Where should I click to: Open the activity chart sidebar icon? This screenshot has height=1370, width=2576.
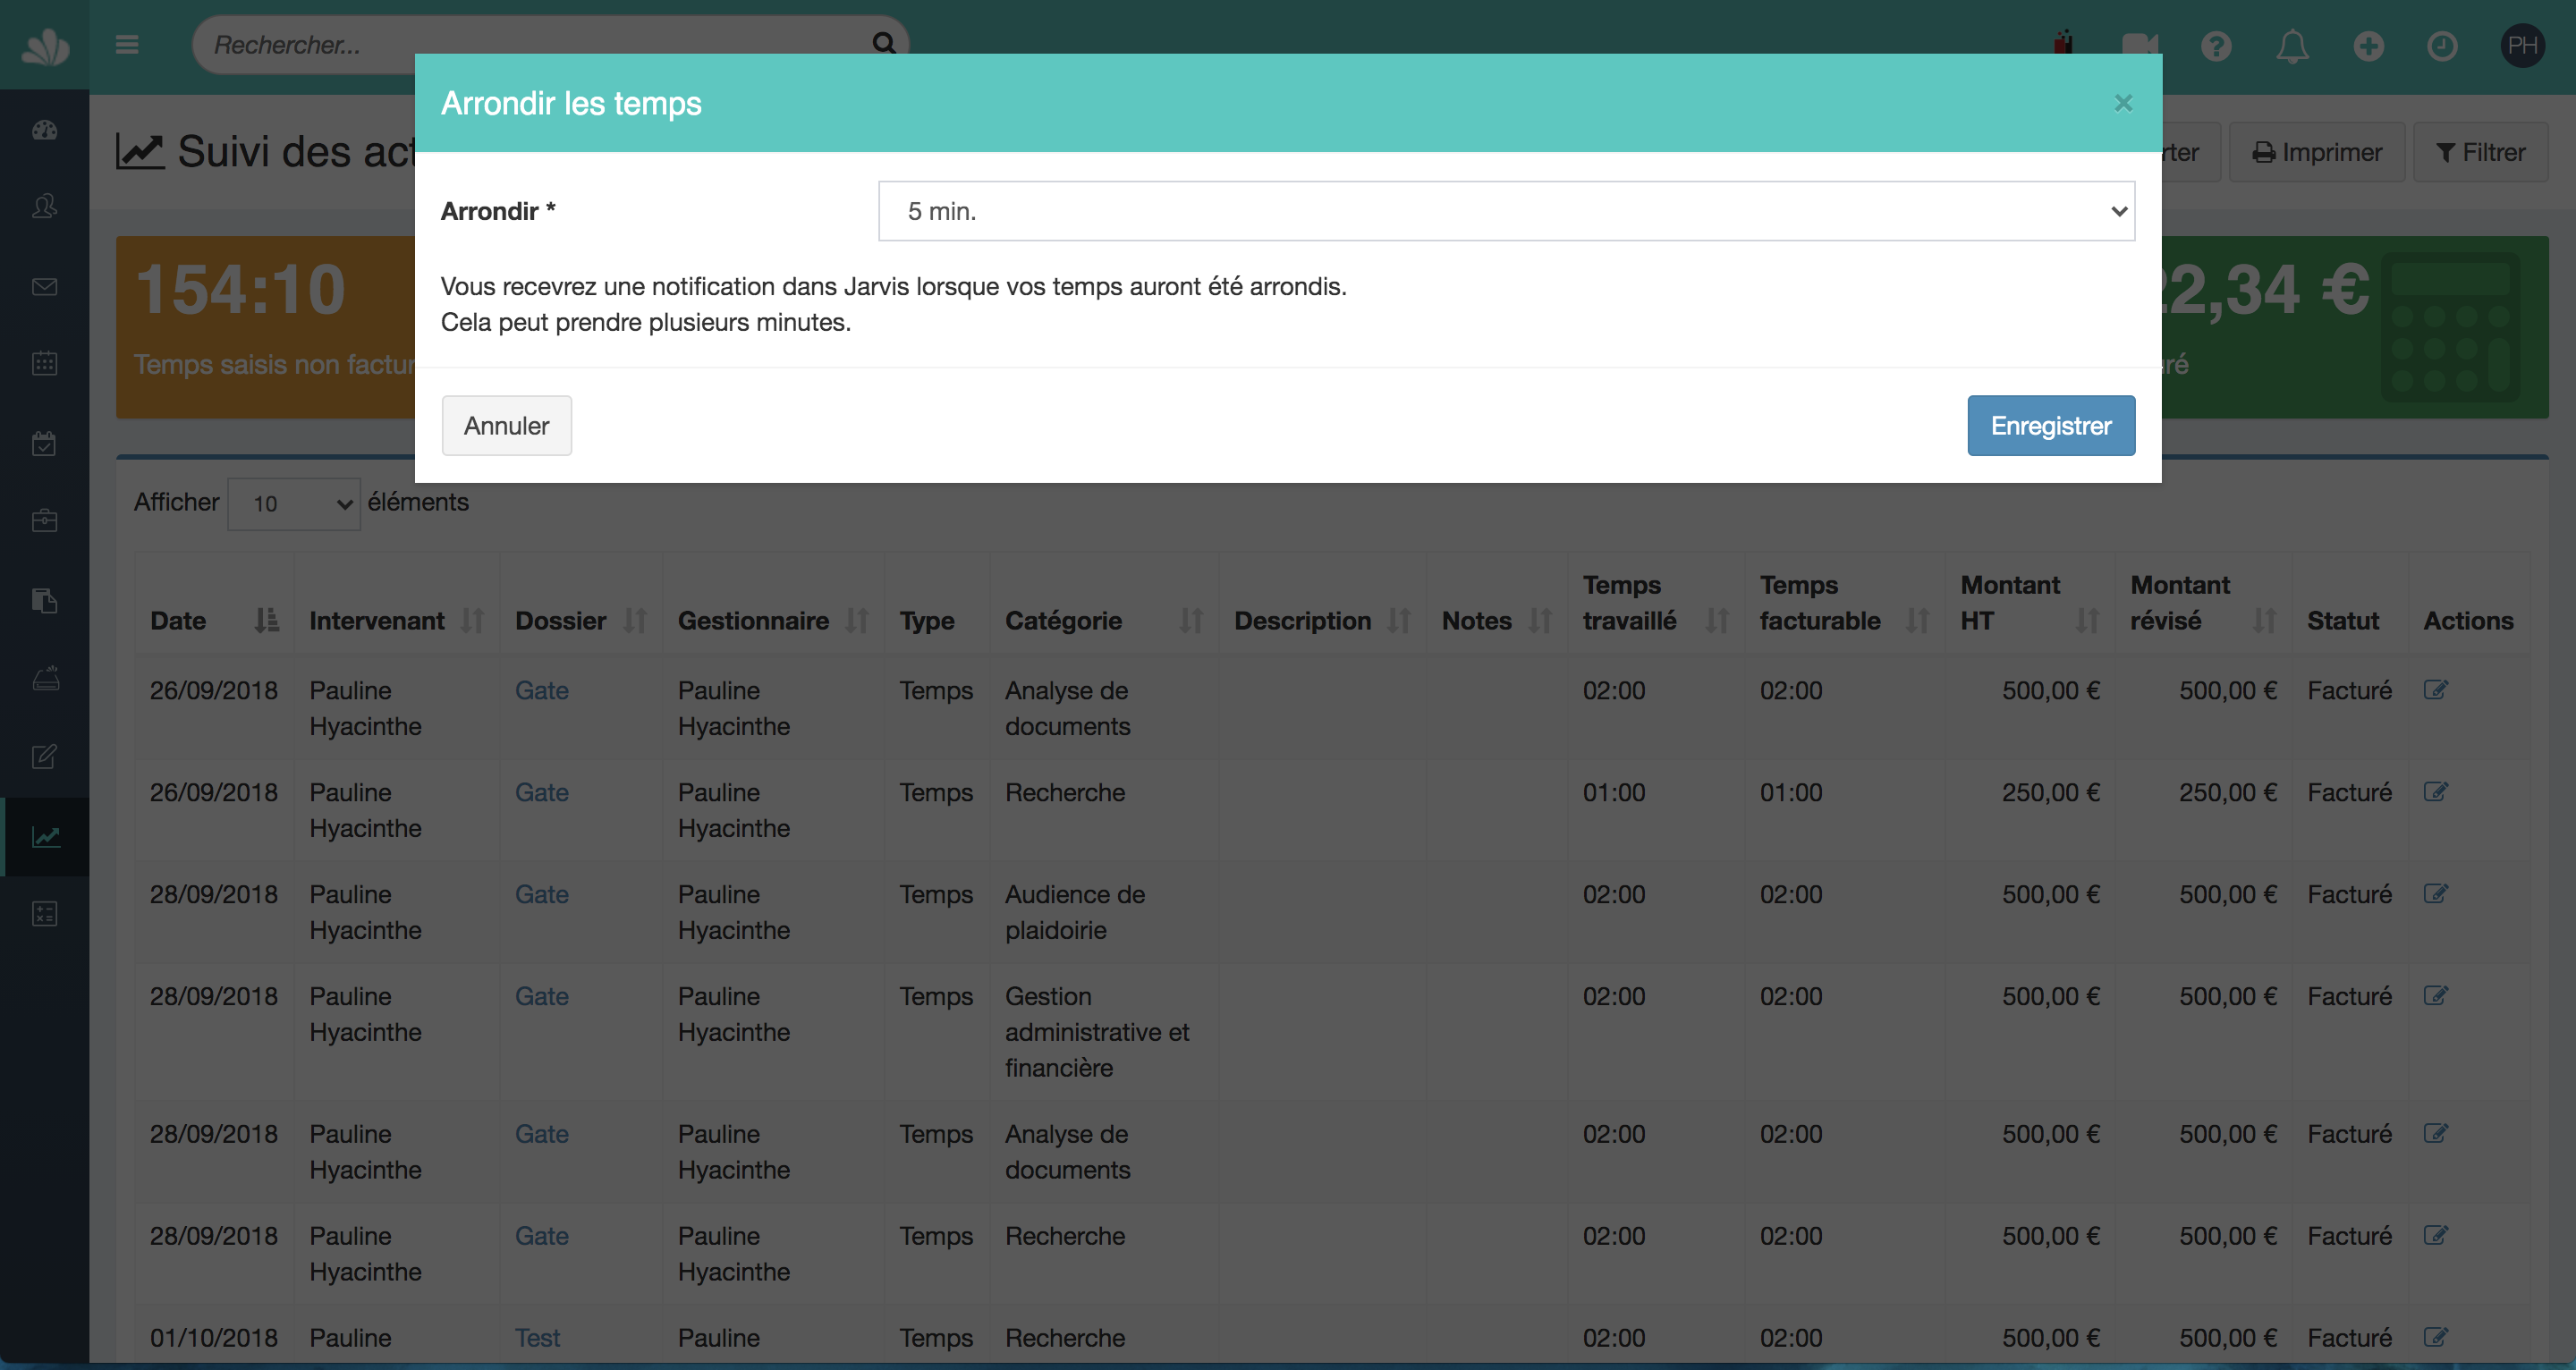[45, 837]
